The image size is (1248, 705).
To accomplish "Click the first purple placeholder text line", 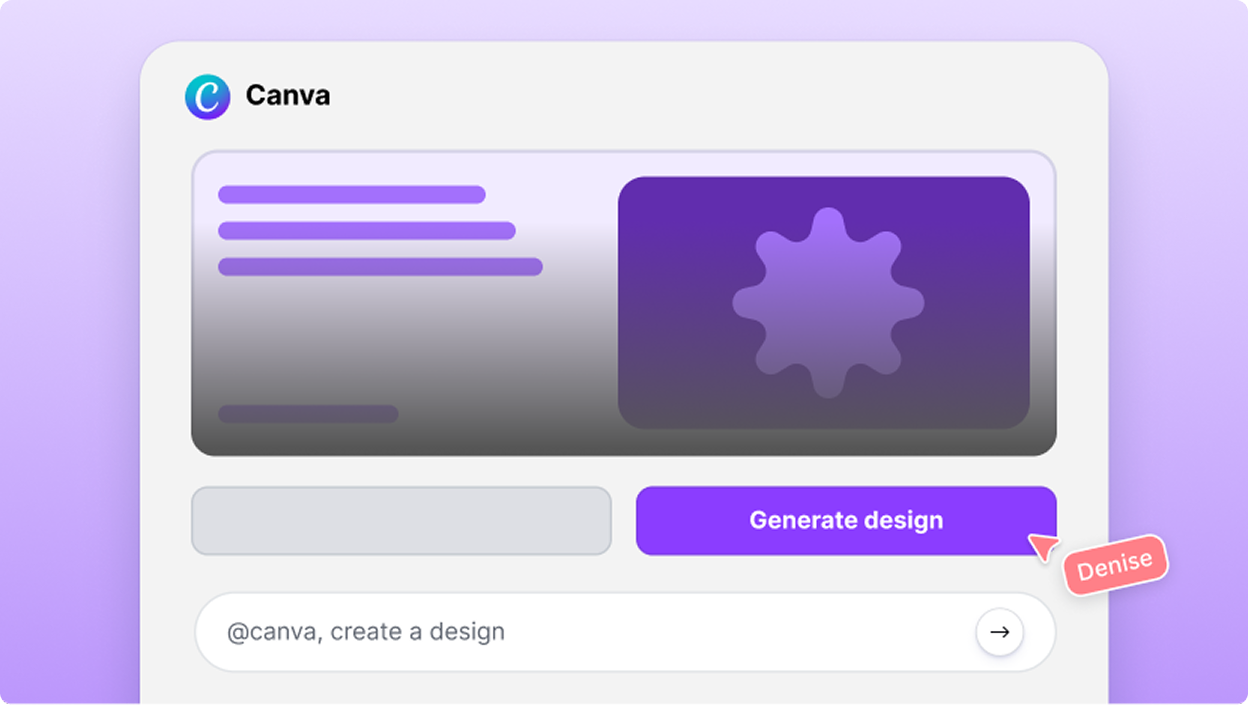I will [x=352, y=194].
